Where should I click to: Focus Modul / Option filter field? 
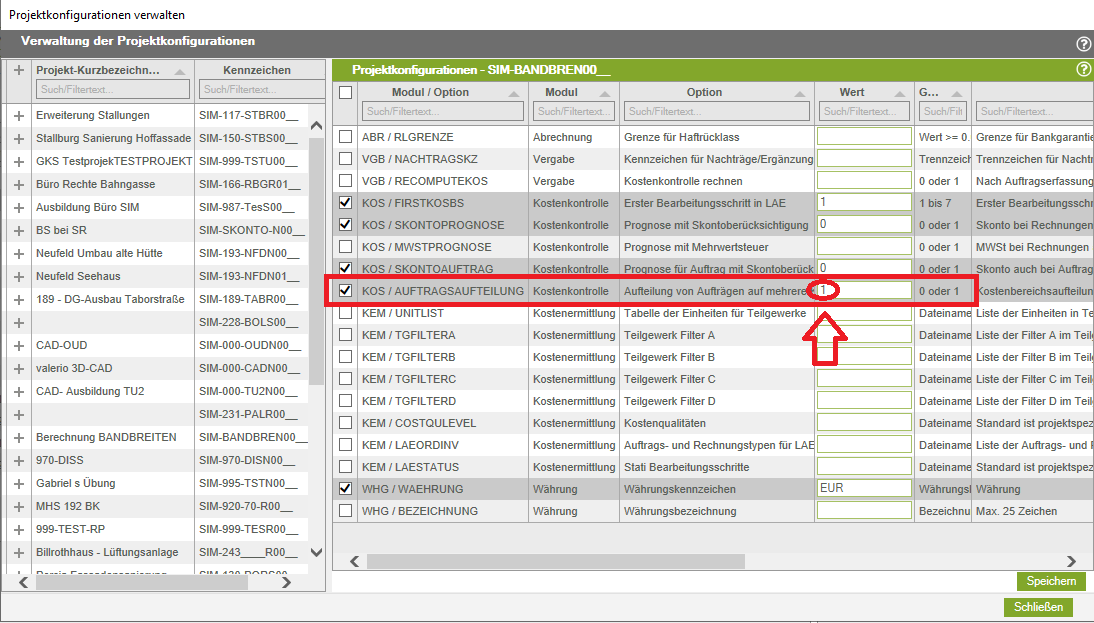point(442,111)
